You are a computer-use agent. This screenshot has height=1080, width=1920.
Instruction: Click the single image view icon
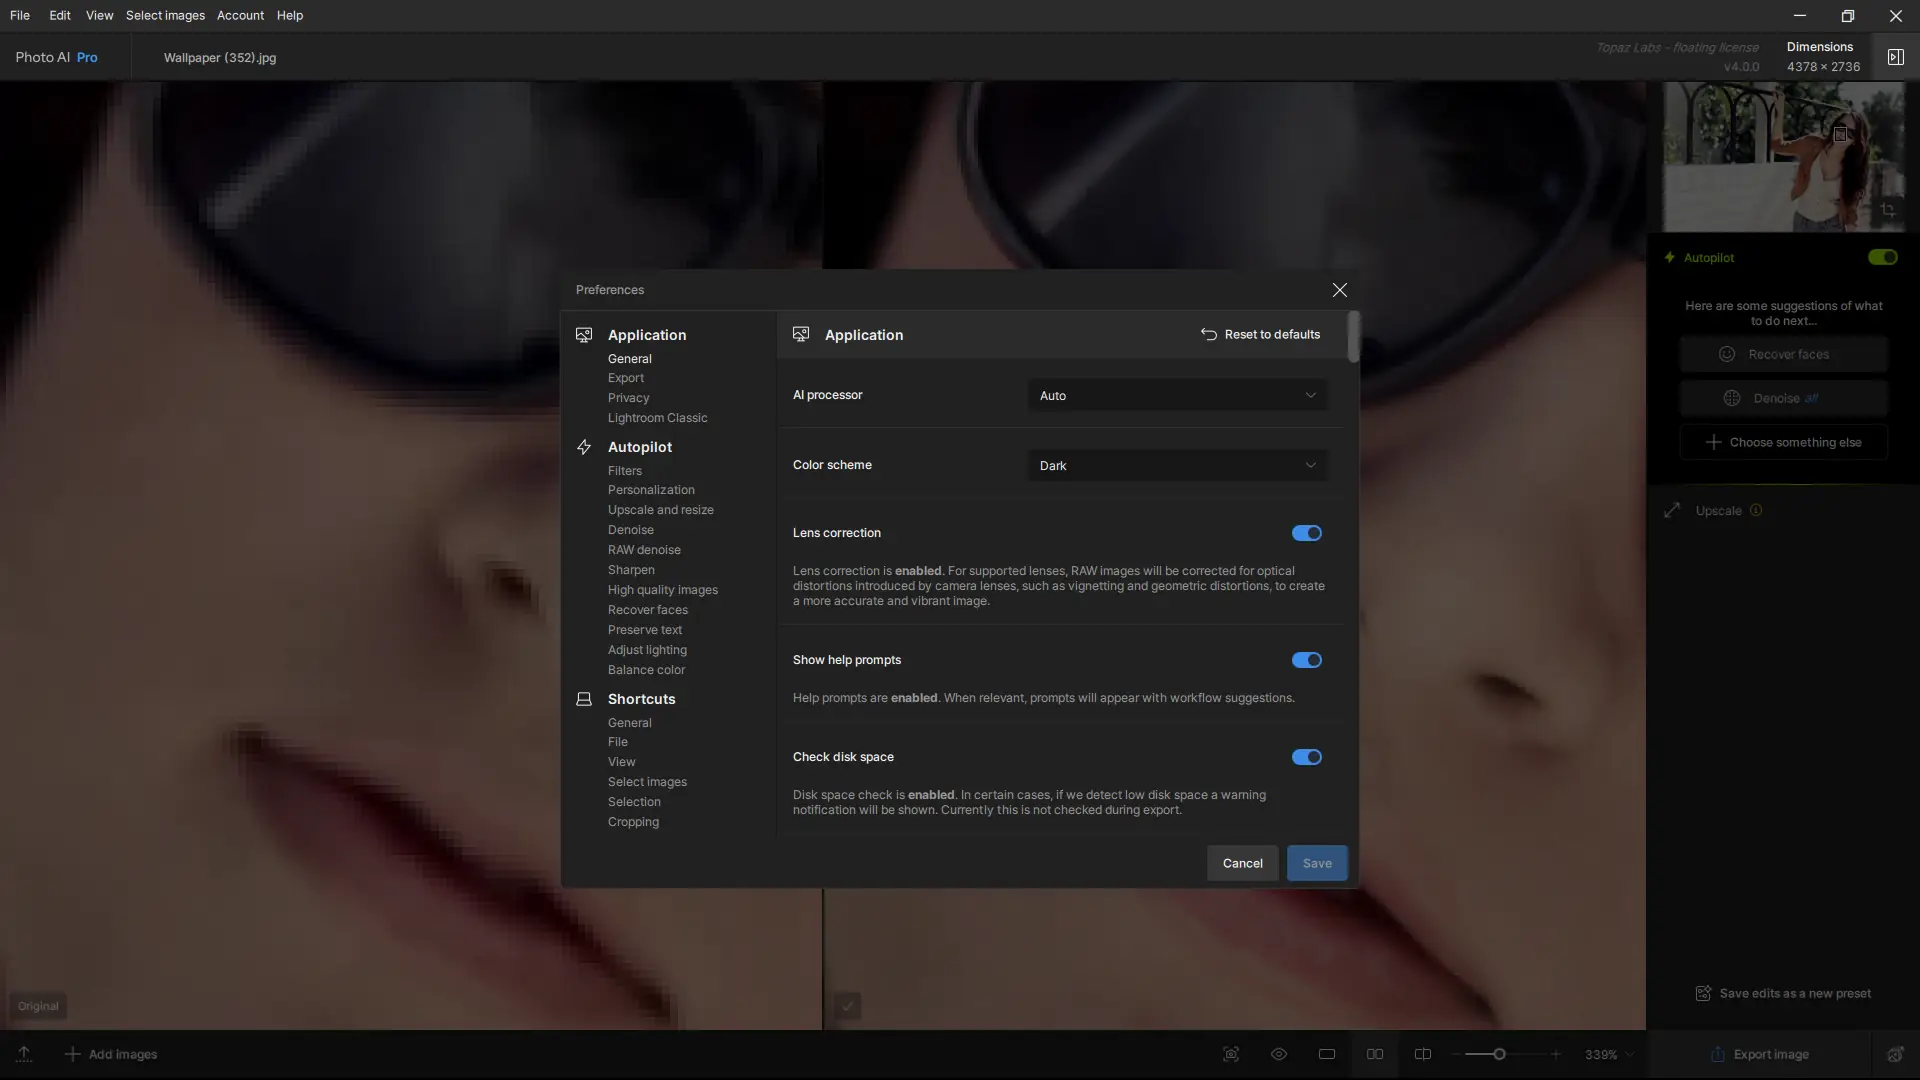(1327, 1054)
